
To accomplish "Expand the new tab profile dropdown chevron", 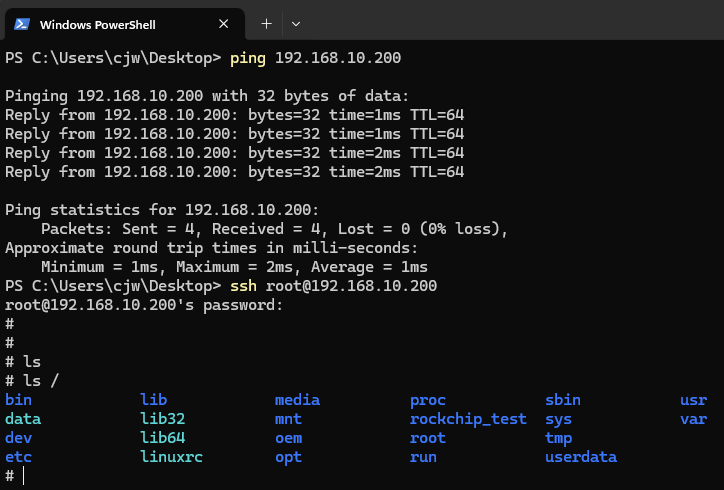I will (296, 23).
